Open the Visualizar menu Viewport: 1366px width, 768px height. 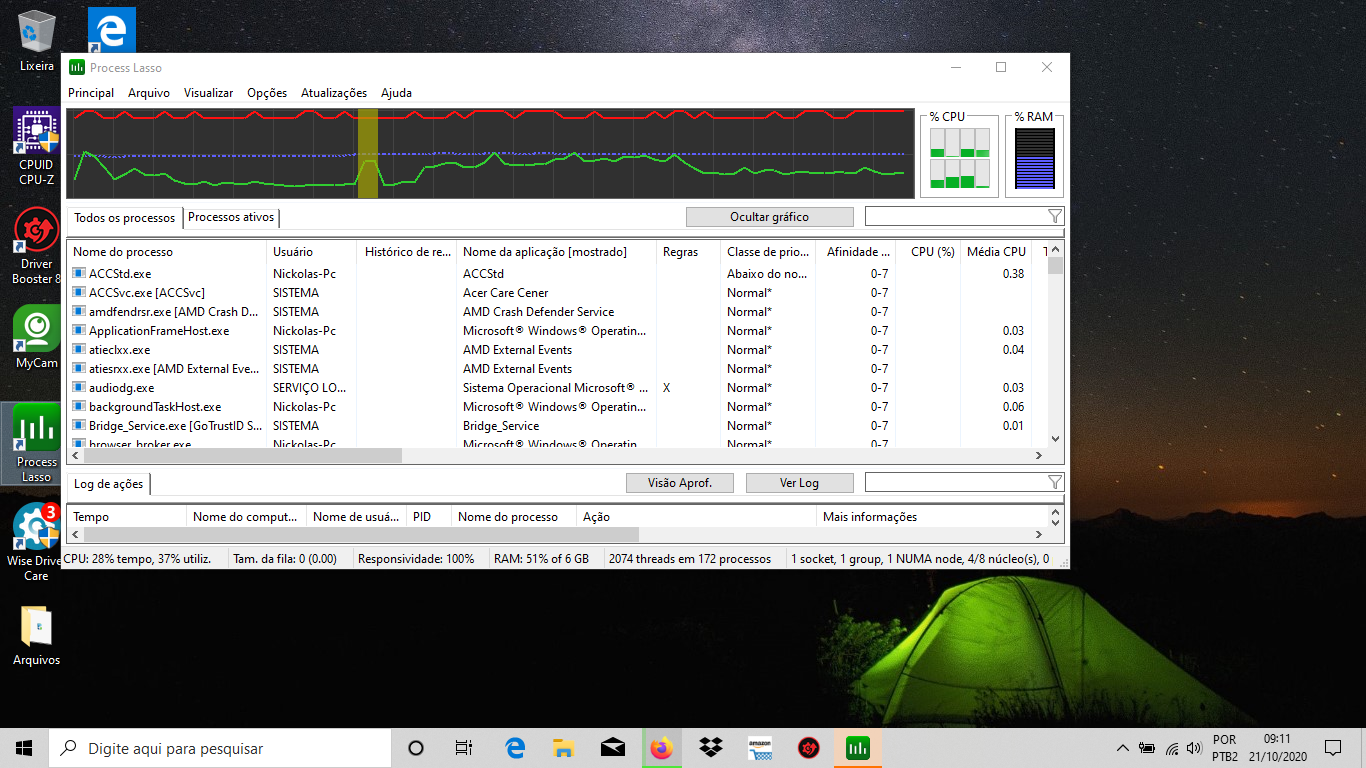click(x=208, y=93)
